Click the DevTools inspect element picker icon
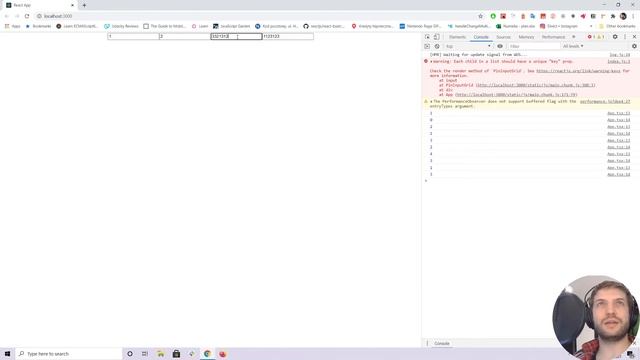640x360 pixels. (427, 37)
